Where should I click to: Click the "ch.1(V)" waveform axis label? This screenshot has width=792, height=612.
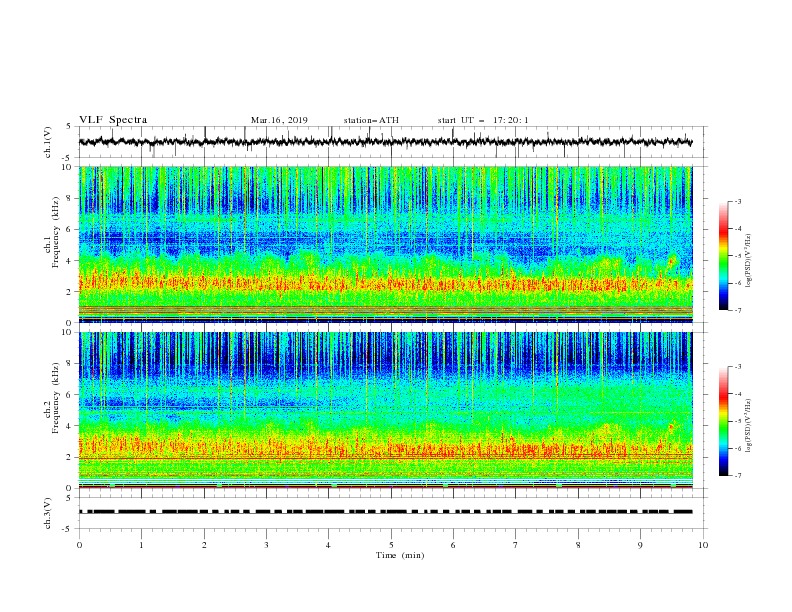click(48, 142)
